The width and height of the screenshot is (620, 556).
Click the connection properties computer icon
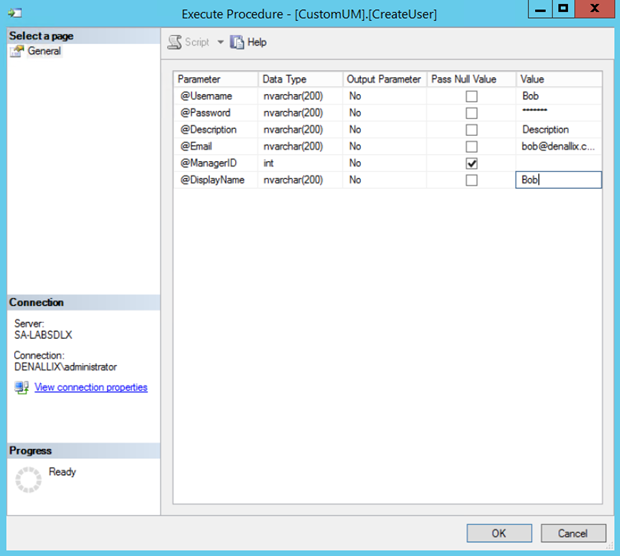(x=22, y=387)
